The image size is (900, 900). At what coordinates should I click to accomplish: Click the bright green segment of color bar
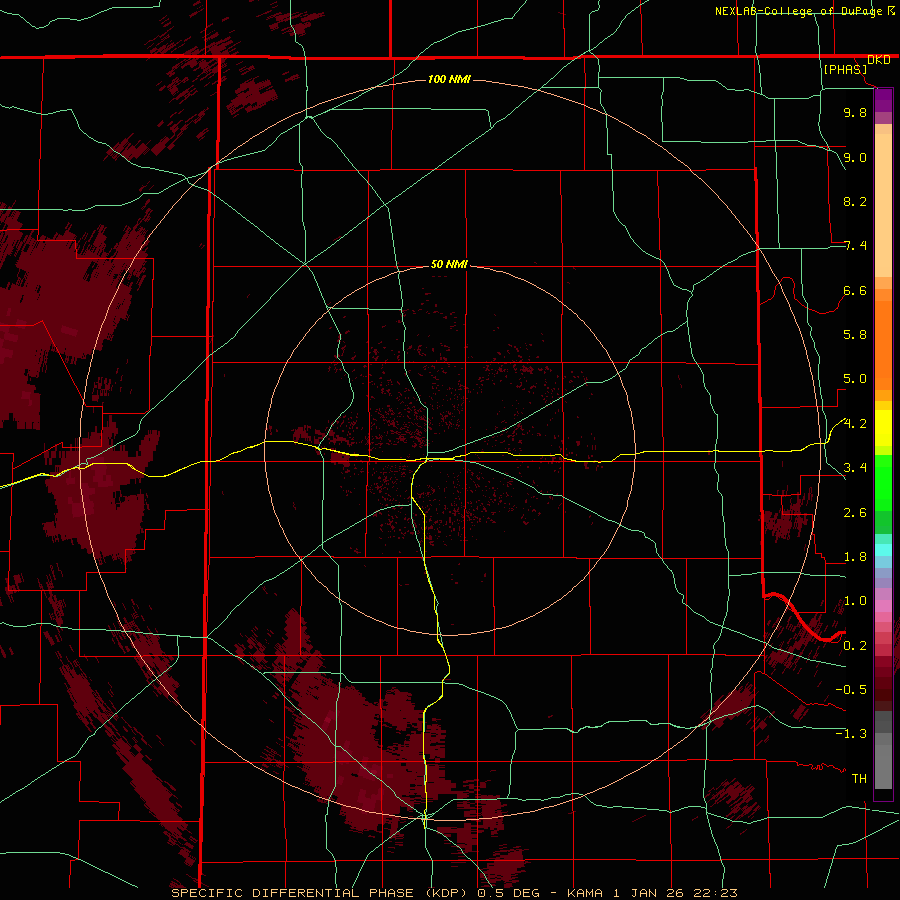(x=883, y=482)
